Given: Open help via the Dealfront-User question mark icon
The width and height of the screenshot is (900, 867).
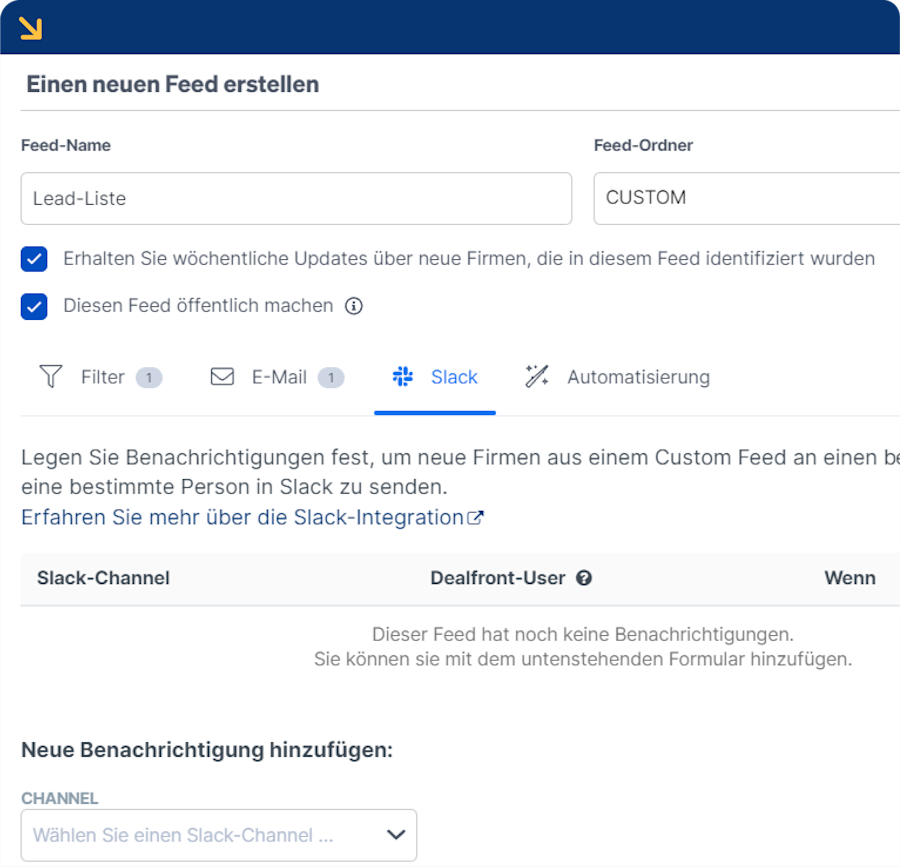Looking at the screenshot, I should click(584, 578).
